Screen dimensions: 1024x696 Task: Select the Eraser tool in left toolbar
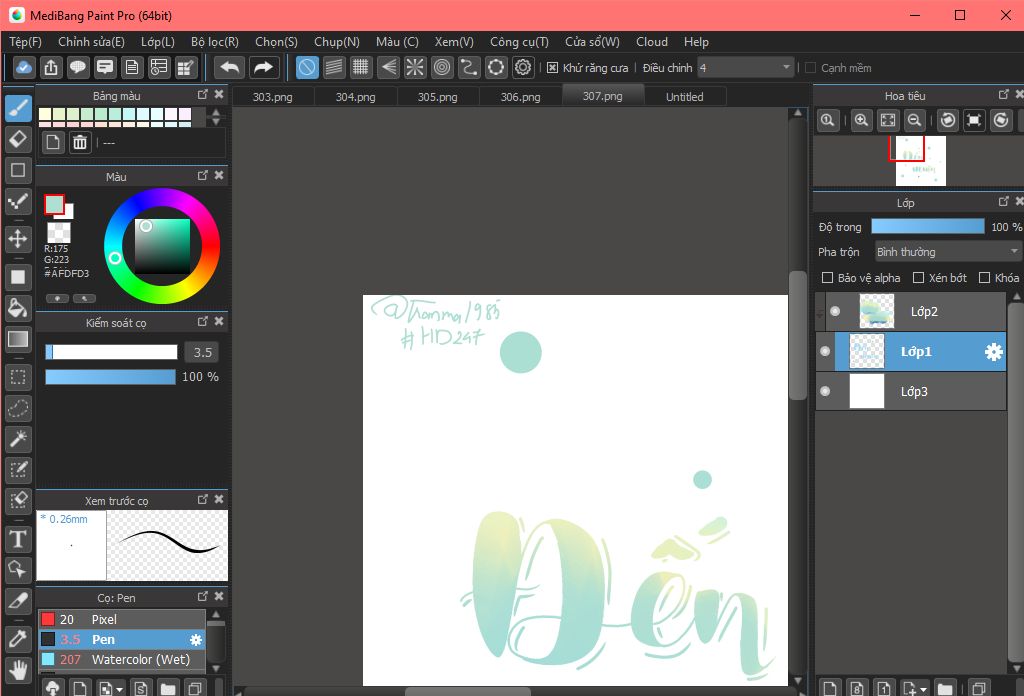(18, 138)
